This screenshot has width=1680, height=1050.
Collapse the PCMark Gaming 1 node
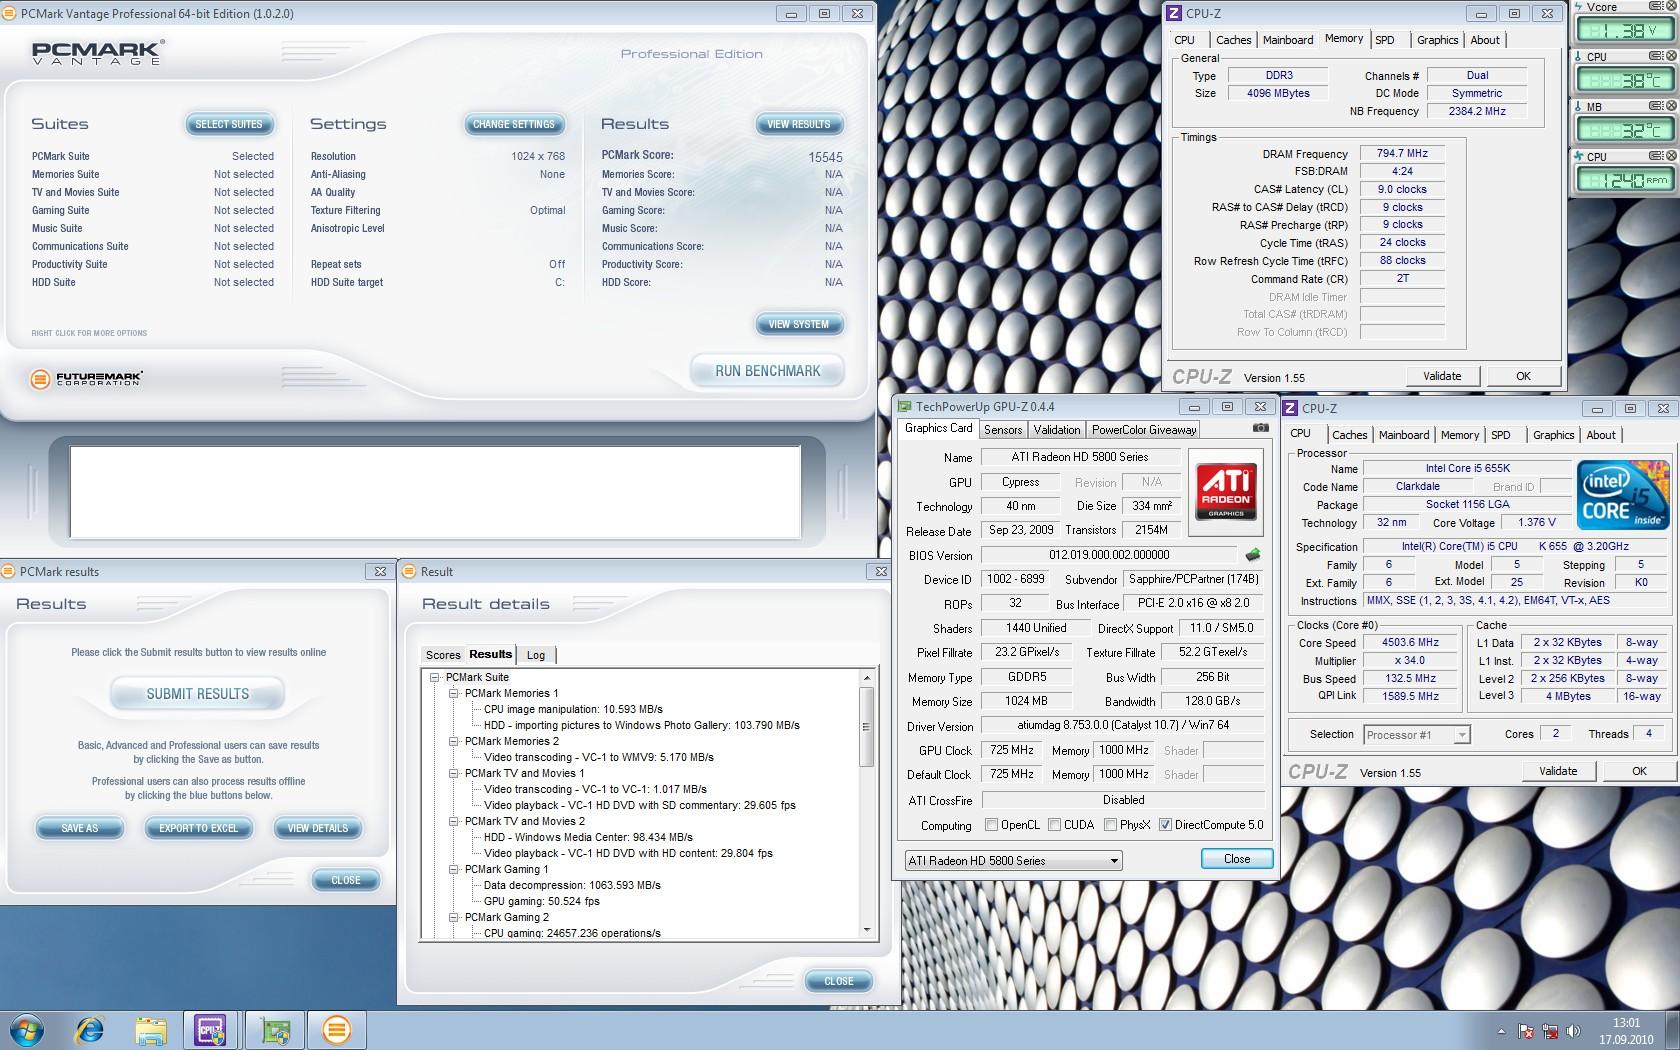click(454, 869)
